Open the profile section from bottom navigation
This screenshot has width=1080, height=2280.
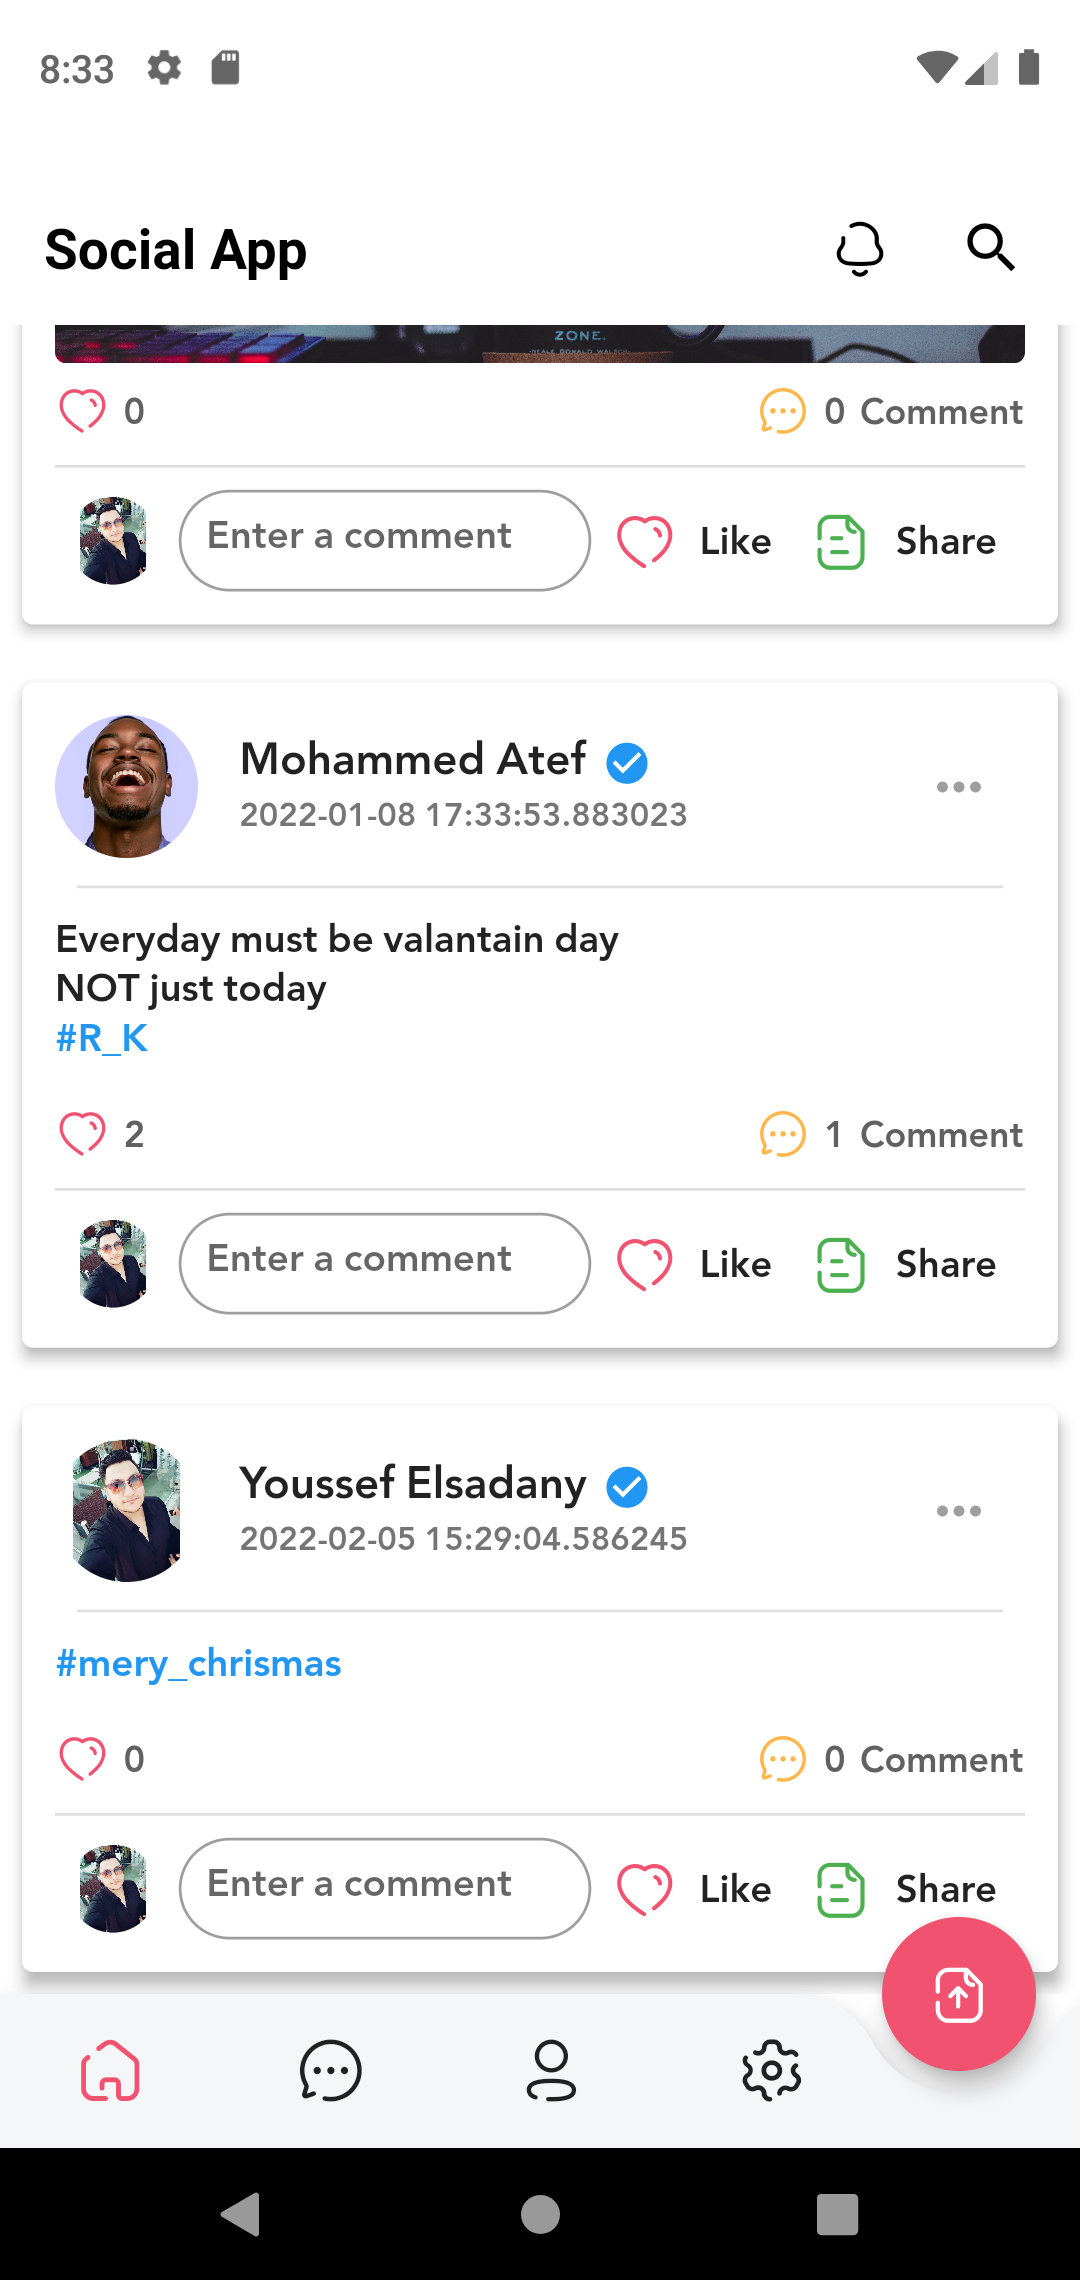click(x=551, y=2072)
